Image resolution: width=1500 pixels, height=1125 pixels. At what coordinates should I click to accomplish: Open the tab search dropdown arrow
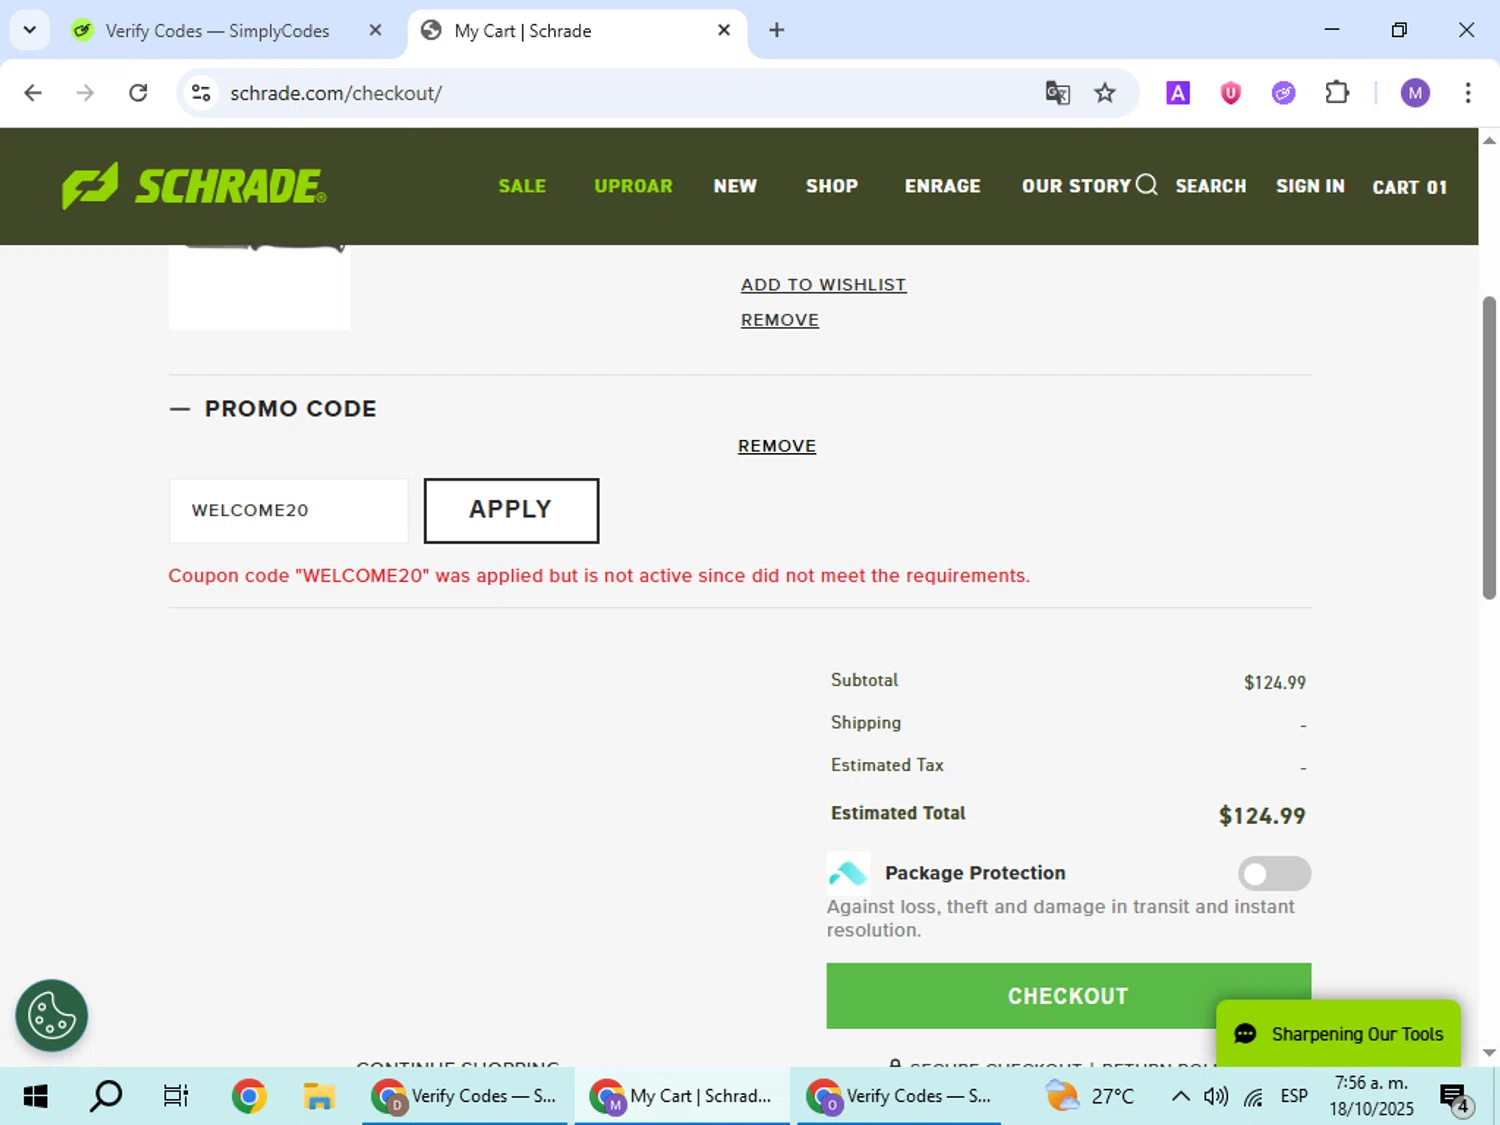30,30
